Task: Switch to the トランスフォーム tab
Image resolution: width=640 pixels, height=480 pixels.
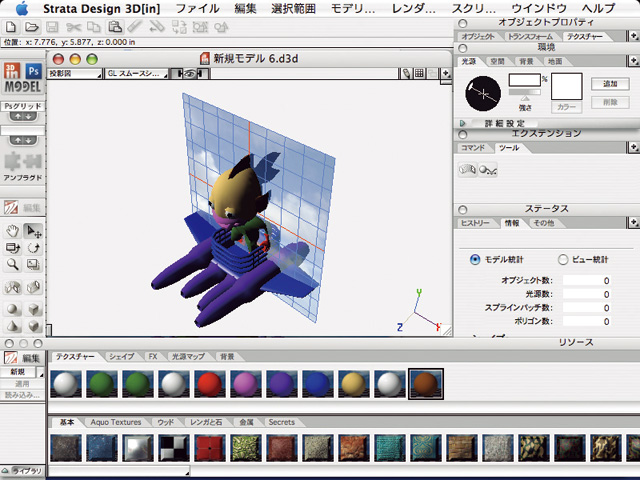Action: click(530, 37)
